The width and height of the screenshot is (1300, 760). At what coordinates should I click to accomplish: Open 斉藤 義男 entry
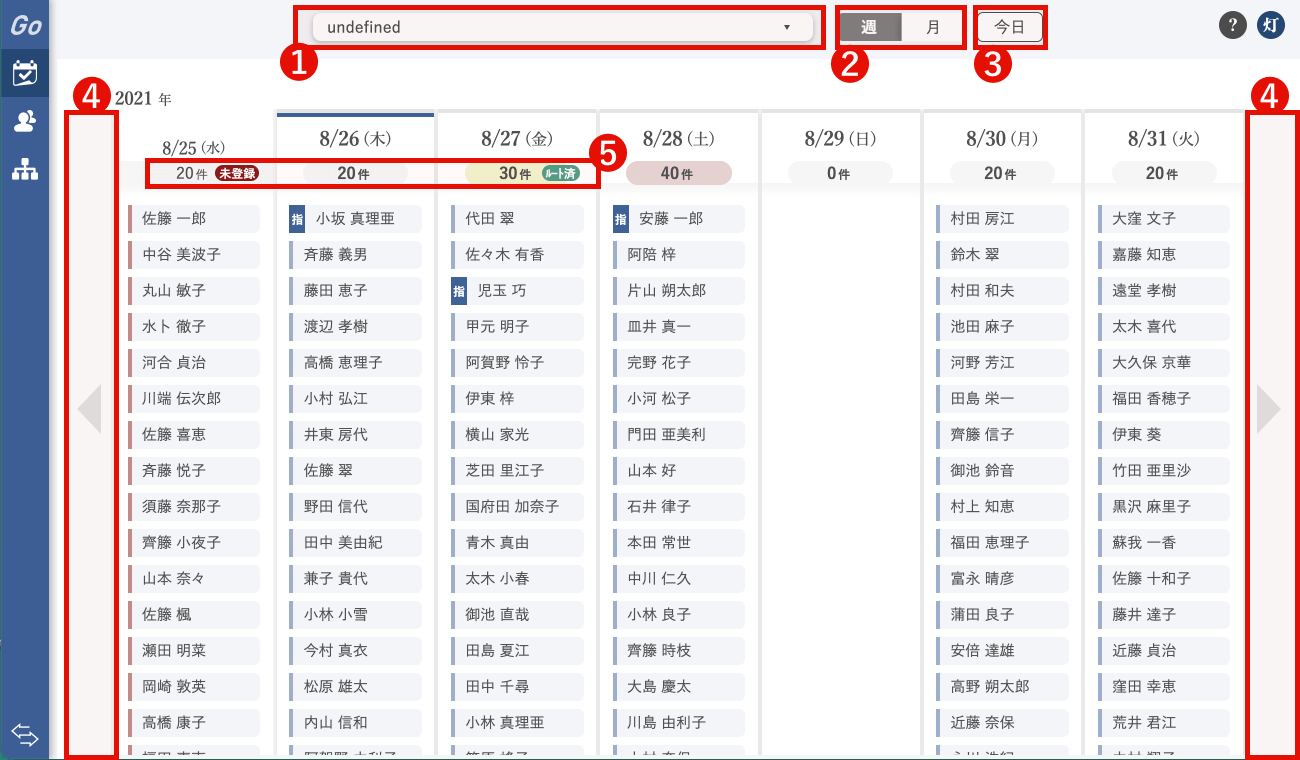(x=356, y=255)
